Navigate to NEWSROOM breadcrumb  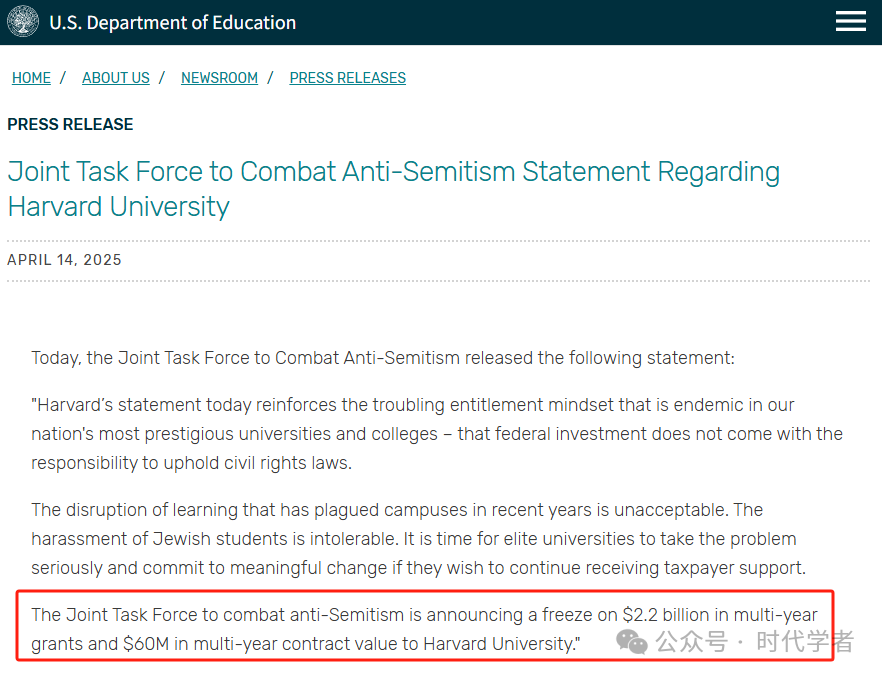(219, 78)
